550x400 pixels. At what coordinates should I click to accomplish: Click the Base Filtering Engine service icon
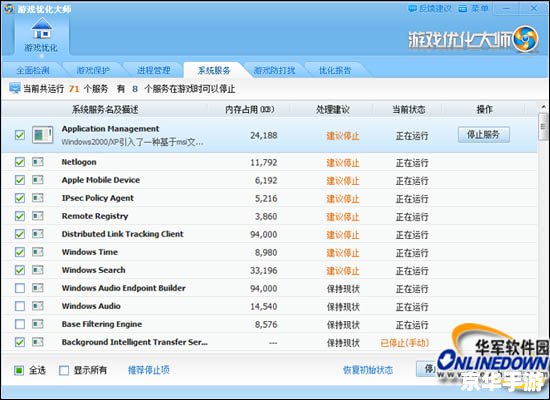38,324
